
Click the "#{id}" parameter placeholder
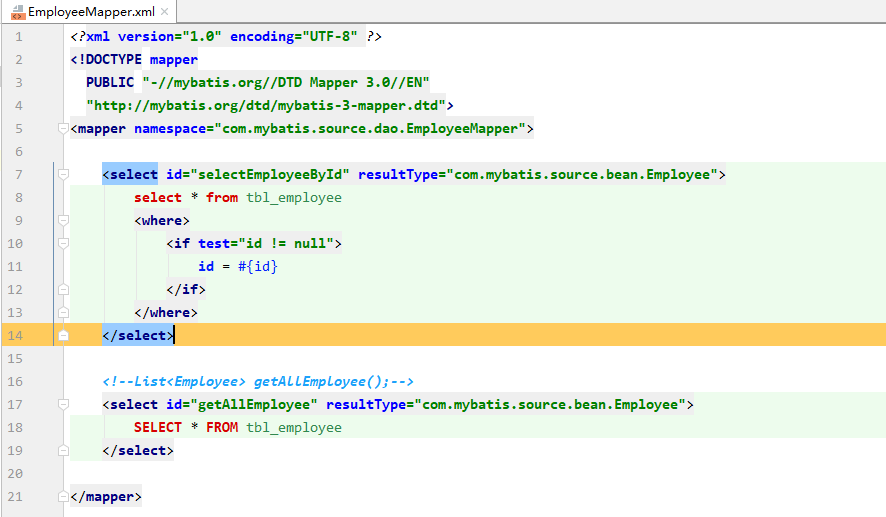[x=258, y=267]
